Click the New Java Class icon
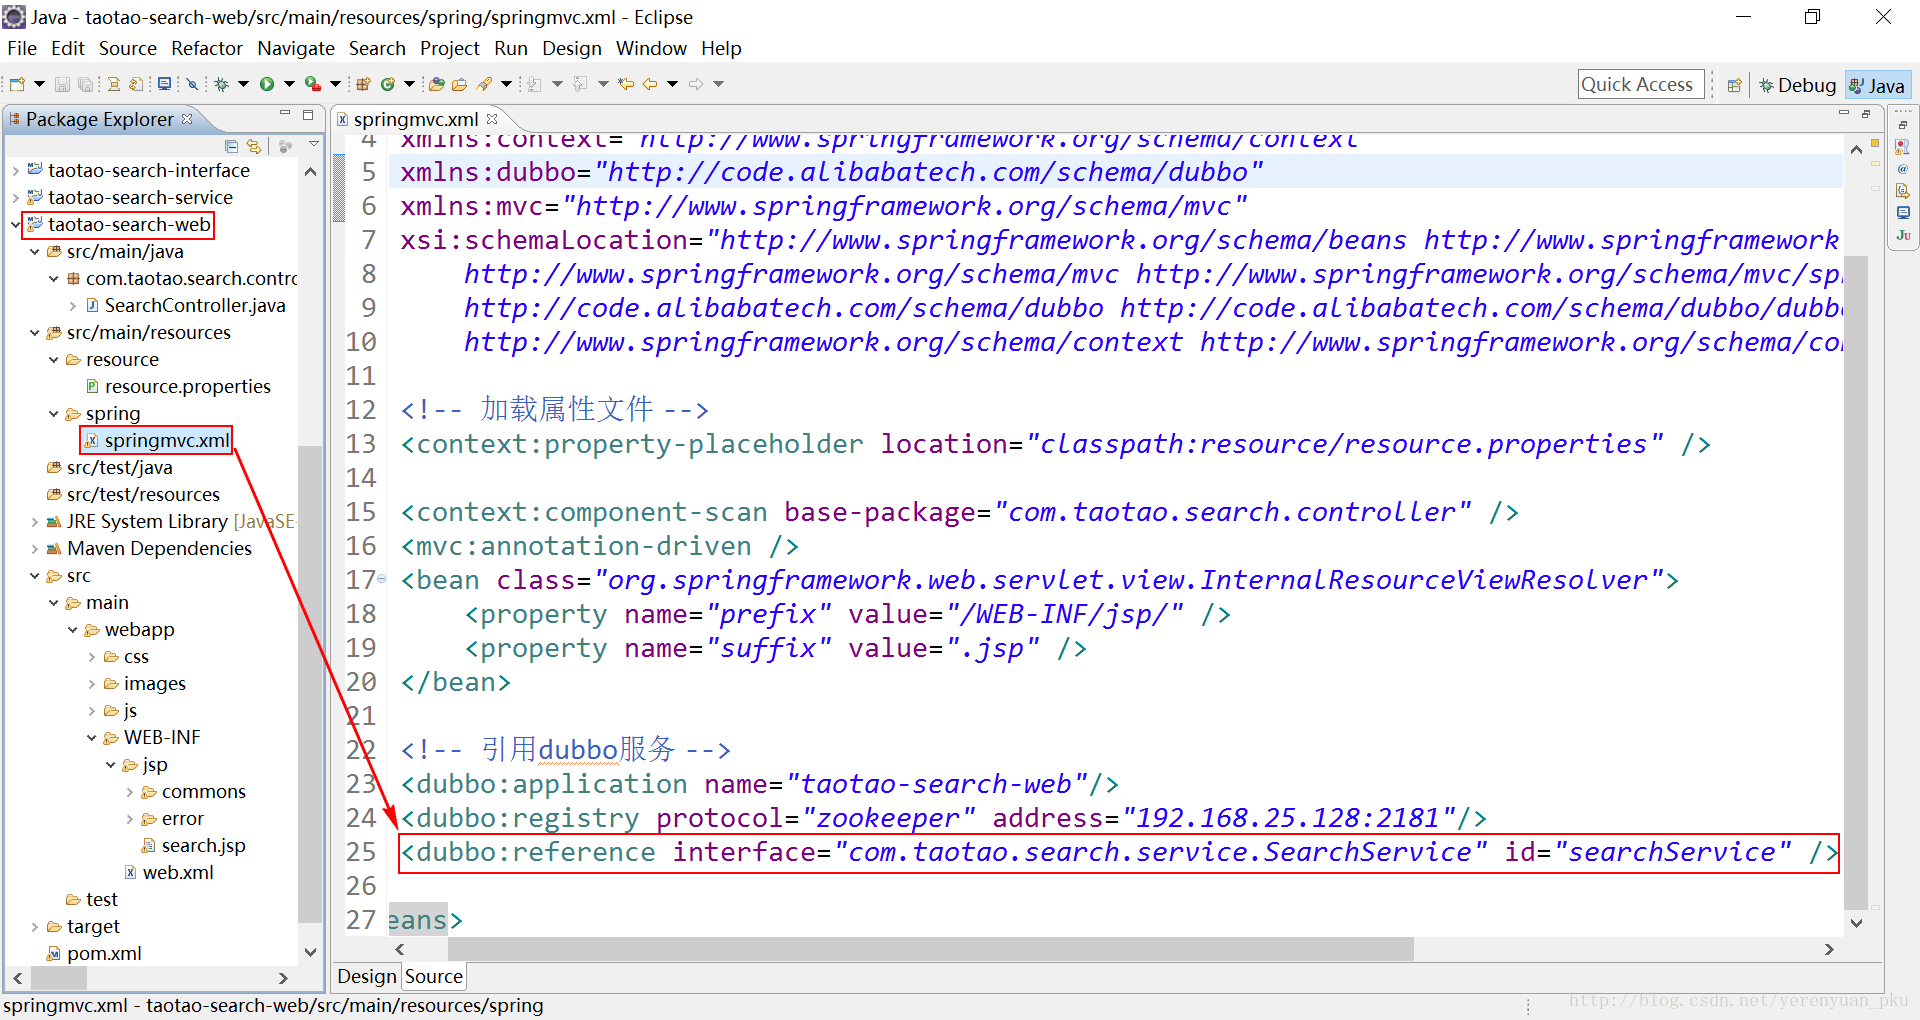Image resolution: width=1920 pixels, height=1020 pixels. pyautogui.click(x=387, y=85)
